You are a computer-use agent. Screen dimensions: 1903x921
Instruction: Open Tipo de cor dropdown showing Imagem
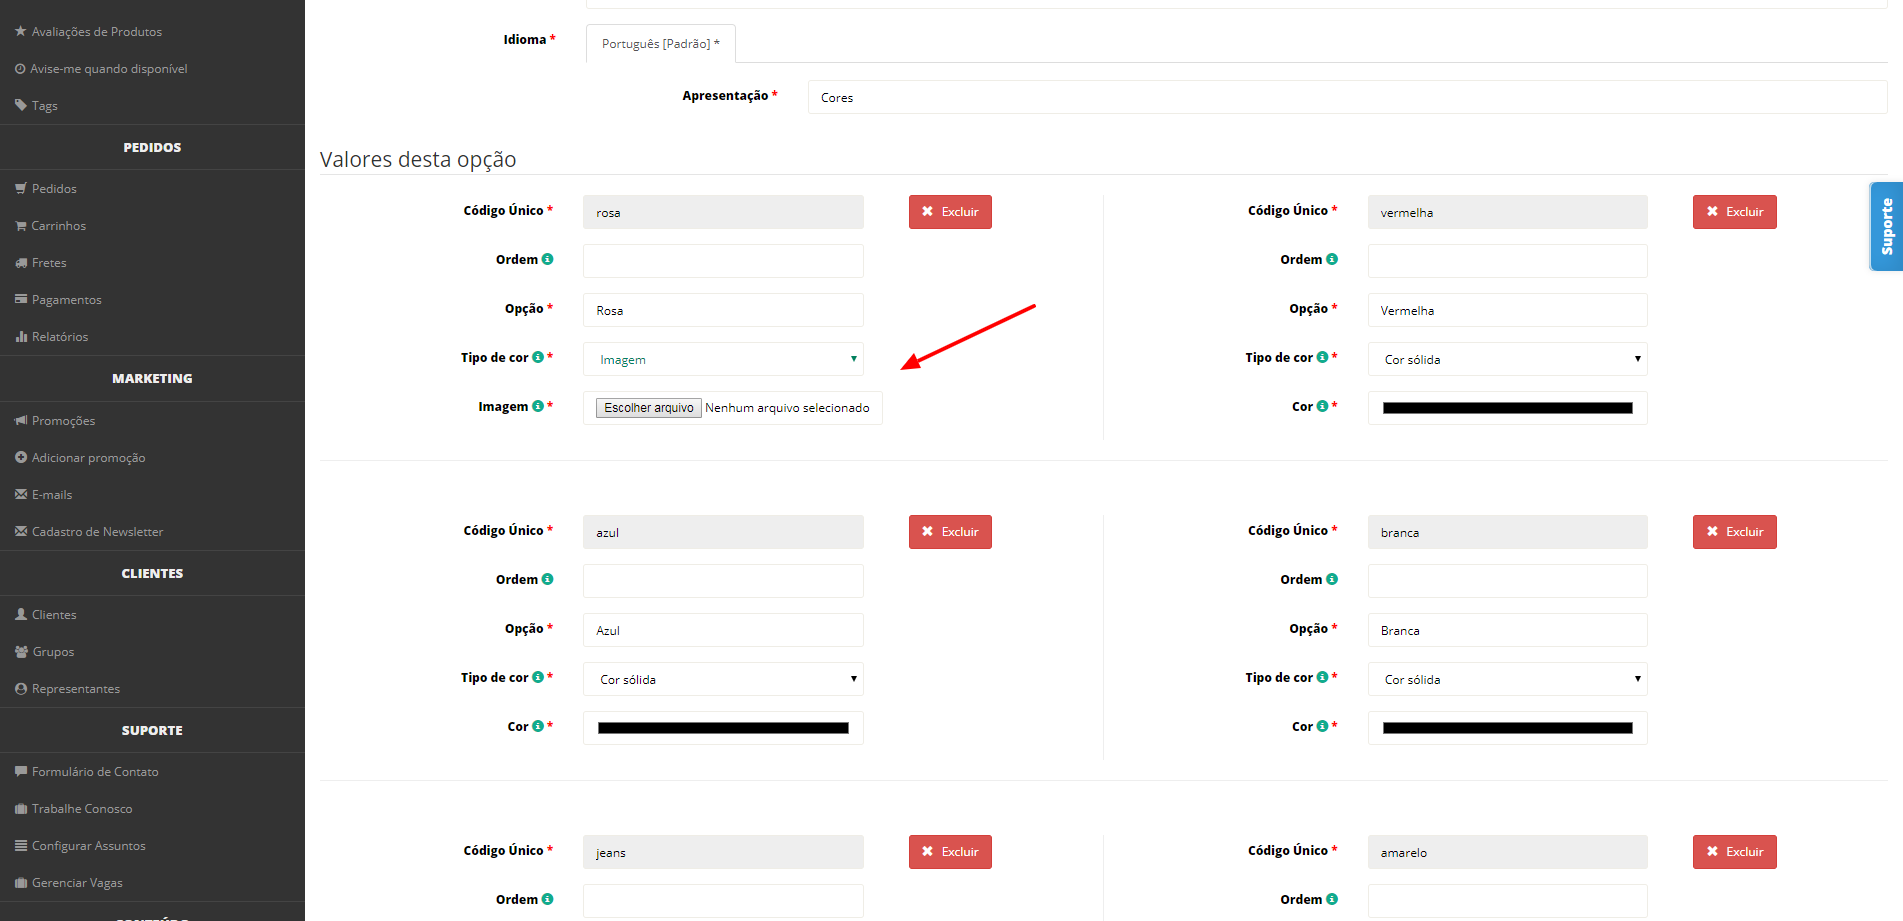coord(723,359)
